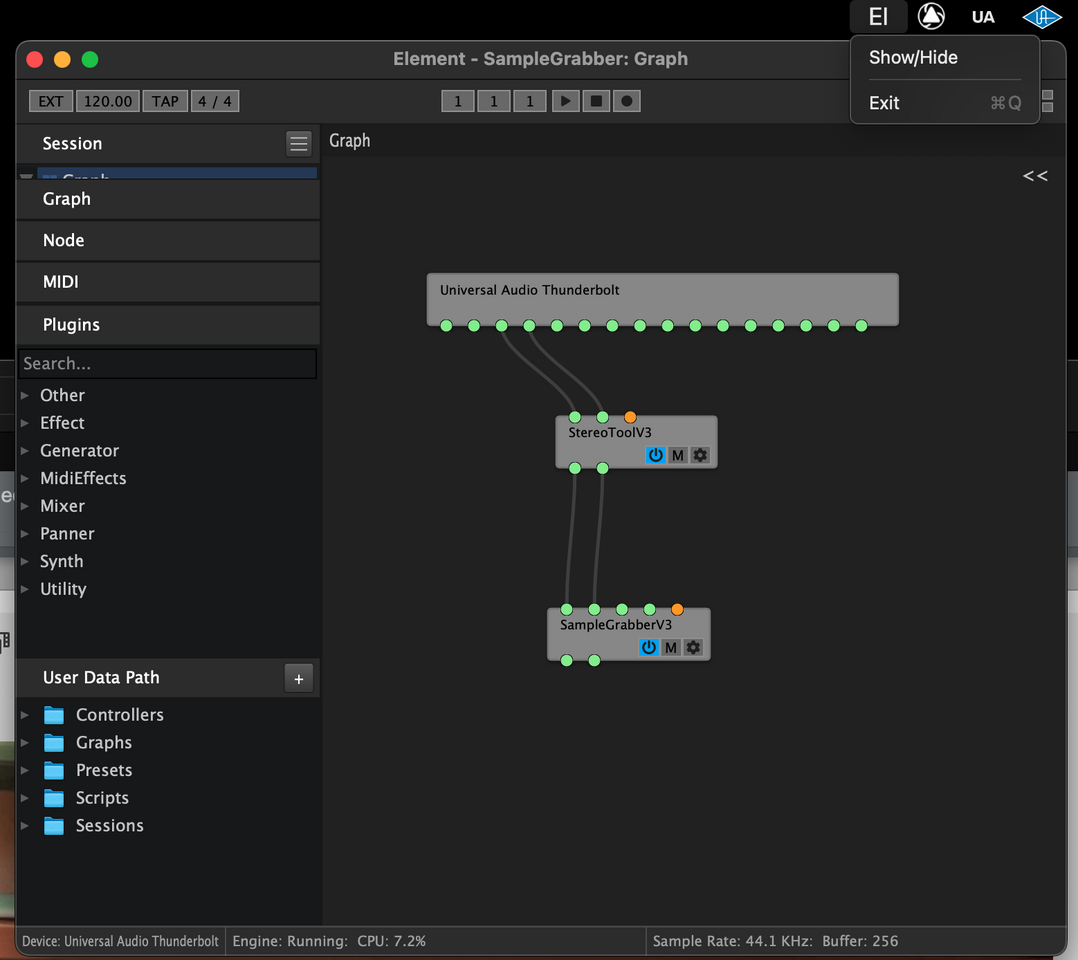Select the StereoToolV3 node title
1078x960 pixels.
[x=610, y=433]
